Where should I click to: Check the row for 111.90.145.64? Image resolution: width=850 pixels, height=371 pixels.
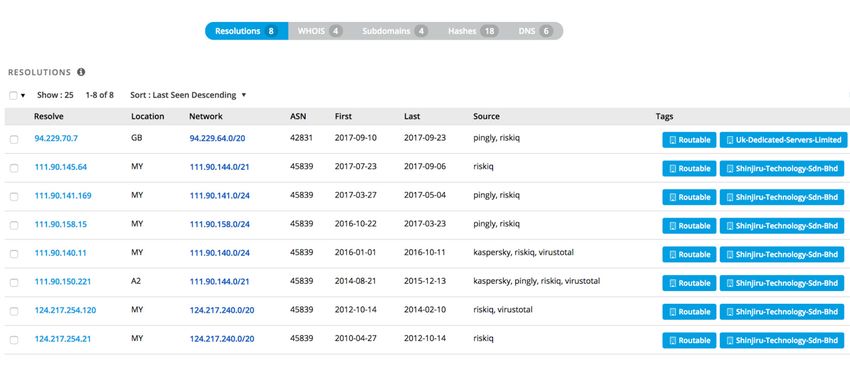(14, 168)
